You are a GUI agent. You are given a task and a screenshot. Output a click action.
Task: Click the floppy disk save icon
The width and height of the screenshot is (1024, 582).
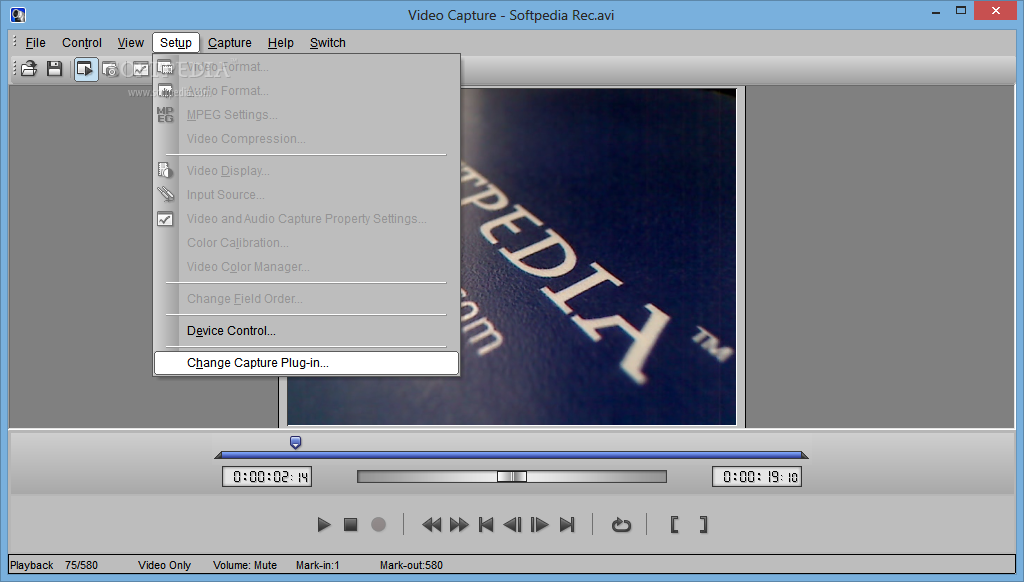pyautogui.click(x=55, y=69)
